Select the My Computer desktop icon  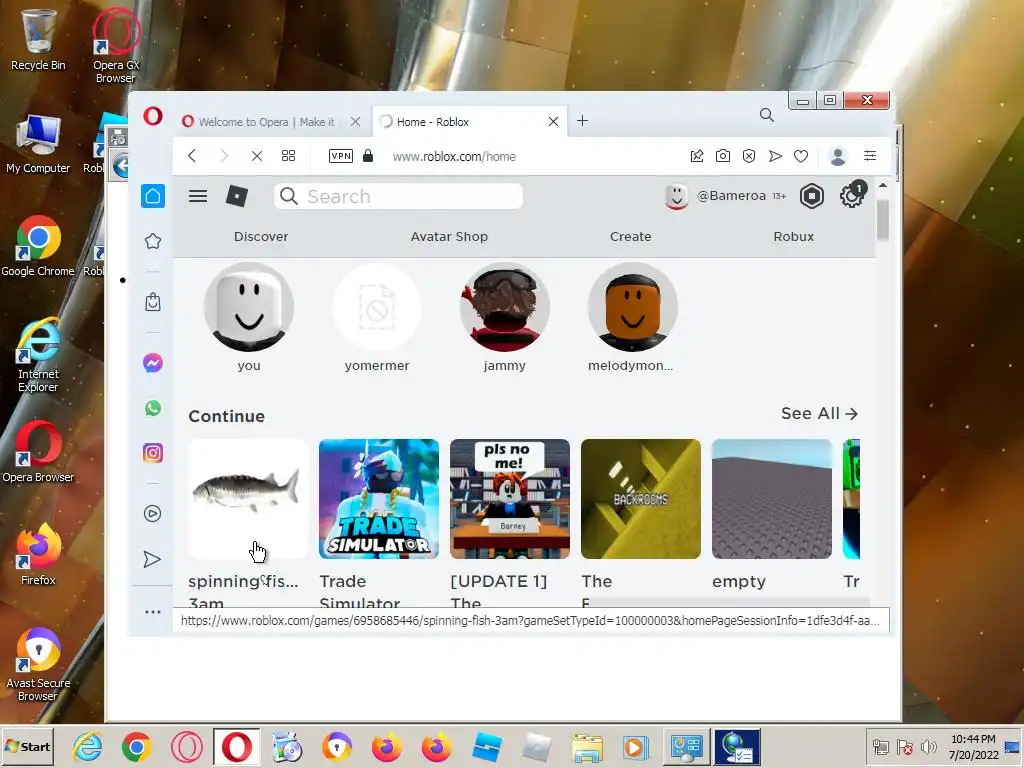(38, 144)
